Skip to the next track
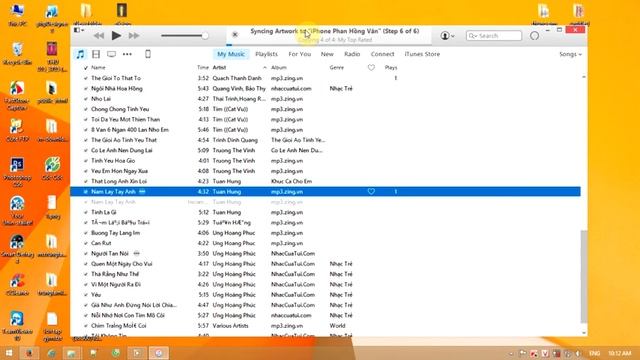The width and height of the screenshot is (640, 360). click(134, 36)
